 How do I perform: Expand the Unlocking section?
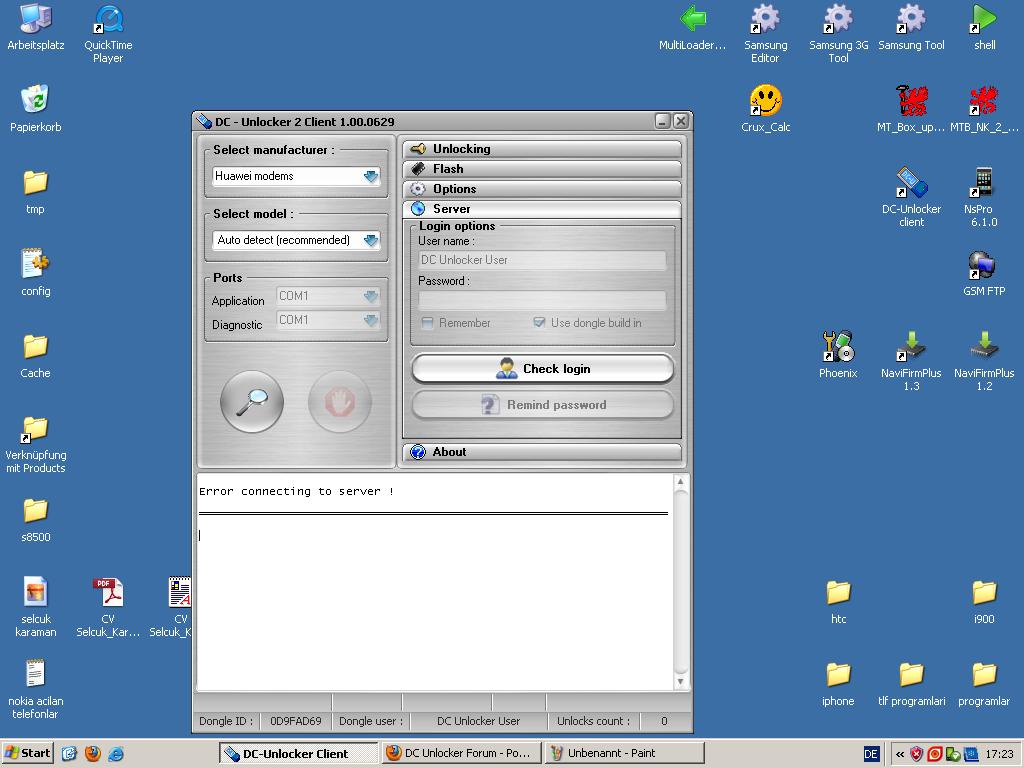(541, 149)
